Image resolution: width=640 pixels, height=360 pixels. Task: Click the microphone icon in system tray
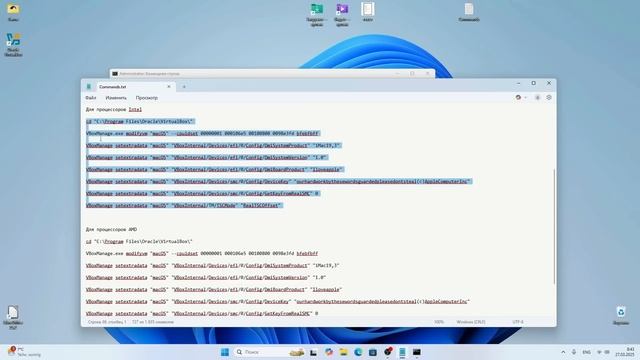click(574, 352)
